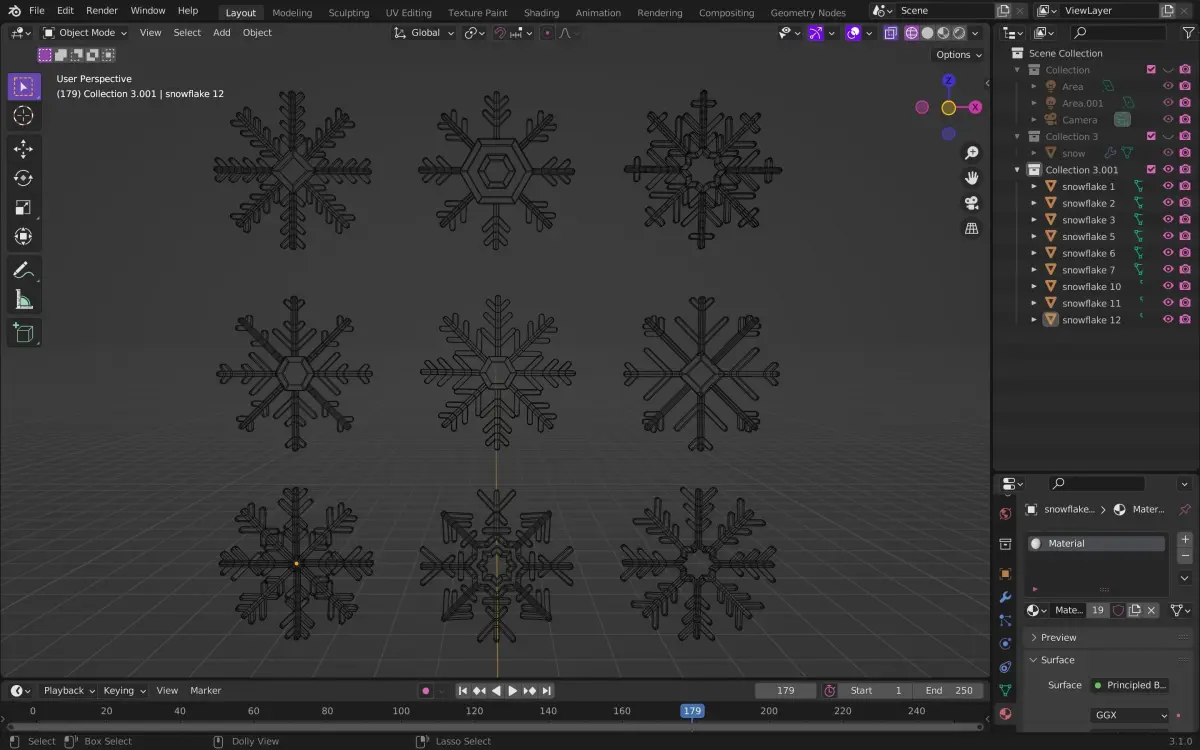1200x750 pixels.
Task: Add a material slot with plus button
Action: tap(1185, 540)
